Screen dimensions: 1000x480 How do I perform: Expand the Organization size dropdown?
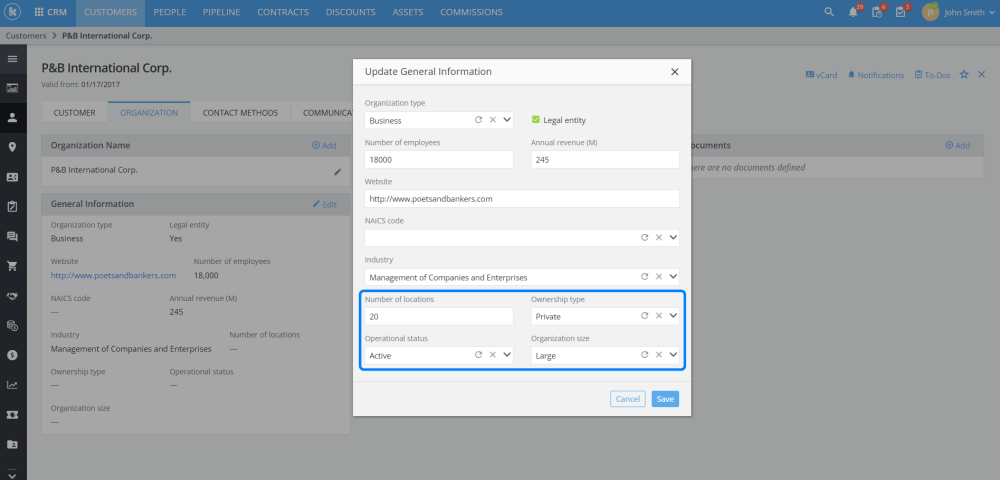tap(673, 355)
